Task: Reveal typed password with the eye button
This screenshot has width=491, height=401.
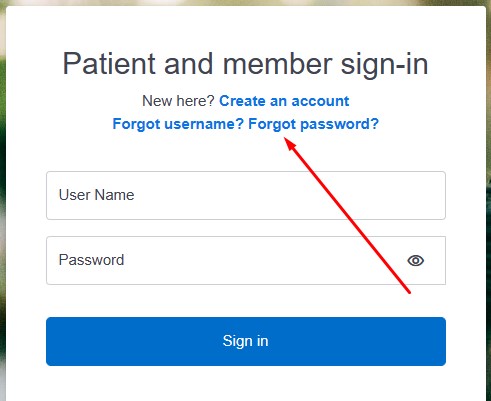Action: click(415, 260)
